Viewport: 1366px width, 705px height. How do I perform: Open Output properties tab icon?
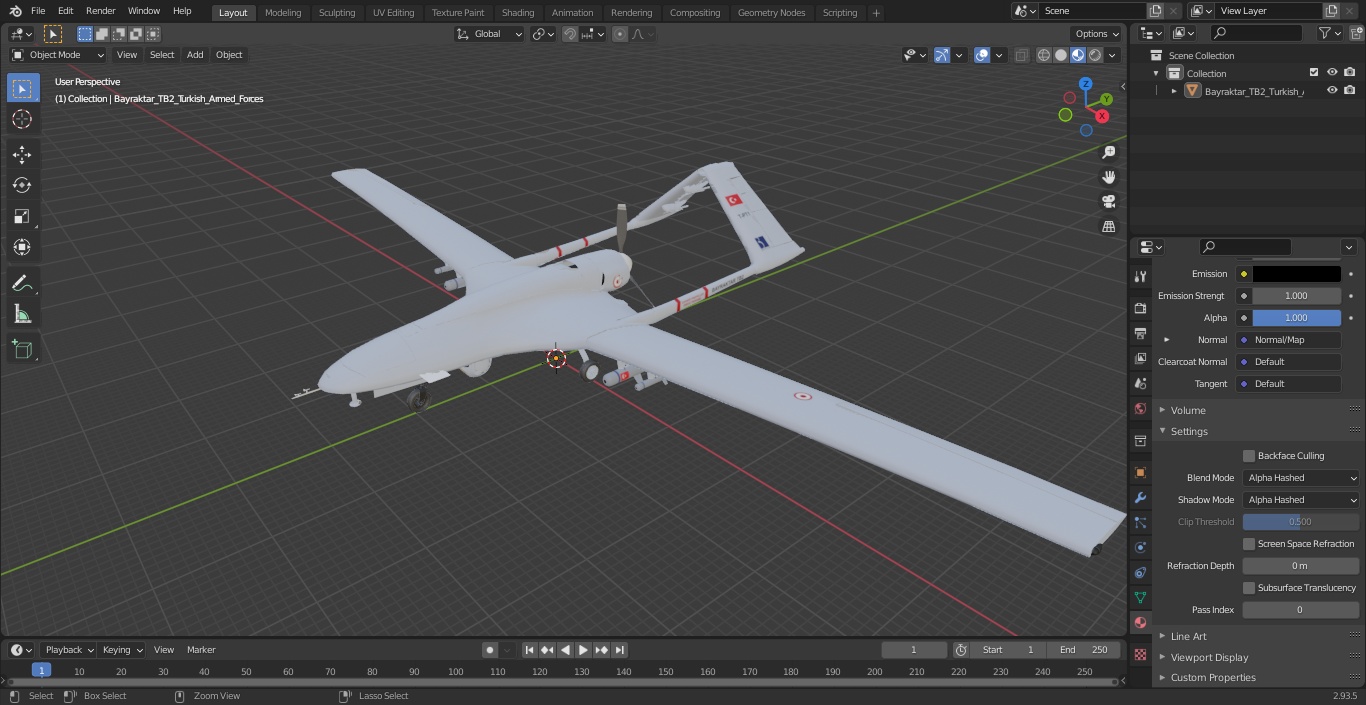click(1140, 333)
